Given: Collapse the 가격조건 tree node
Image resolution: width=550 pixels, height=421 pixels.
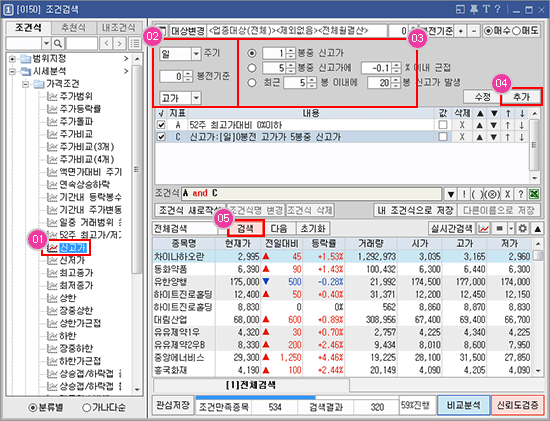Looking at the screenshot, I should point(26,84).
